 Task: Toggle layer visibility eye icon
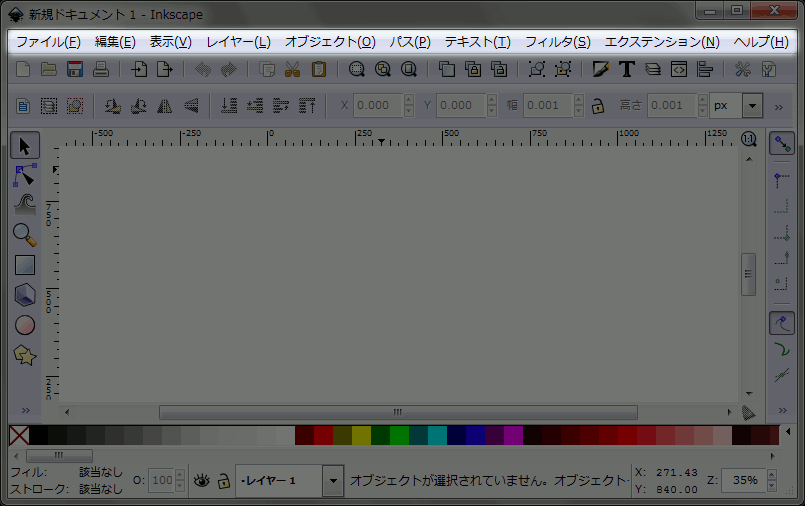coord(202,481)
